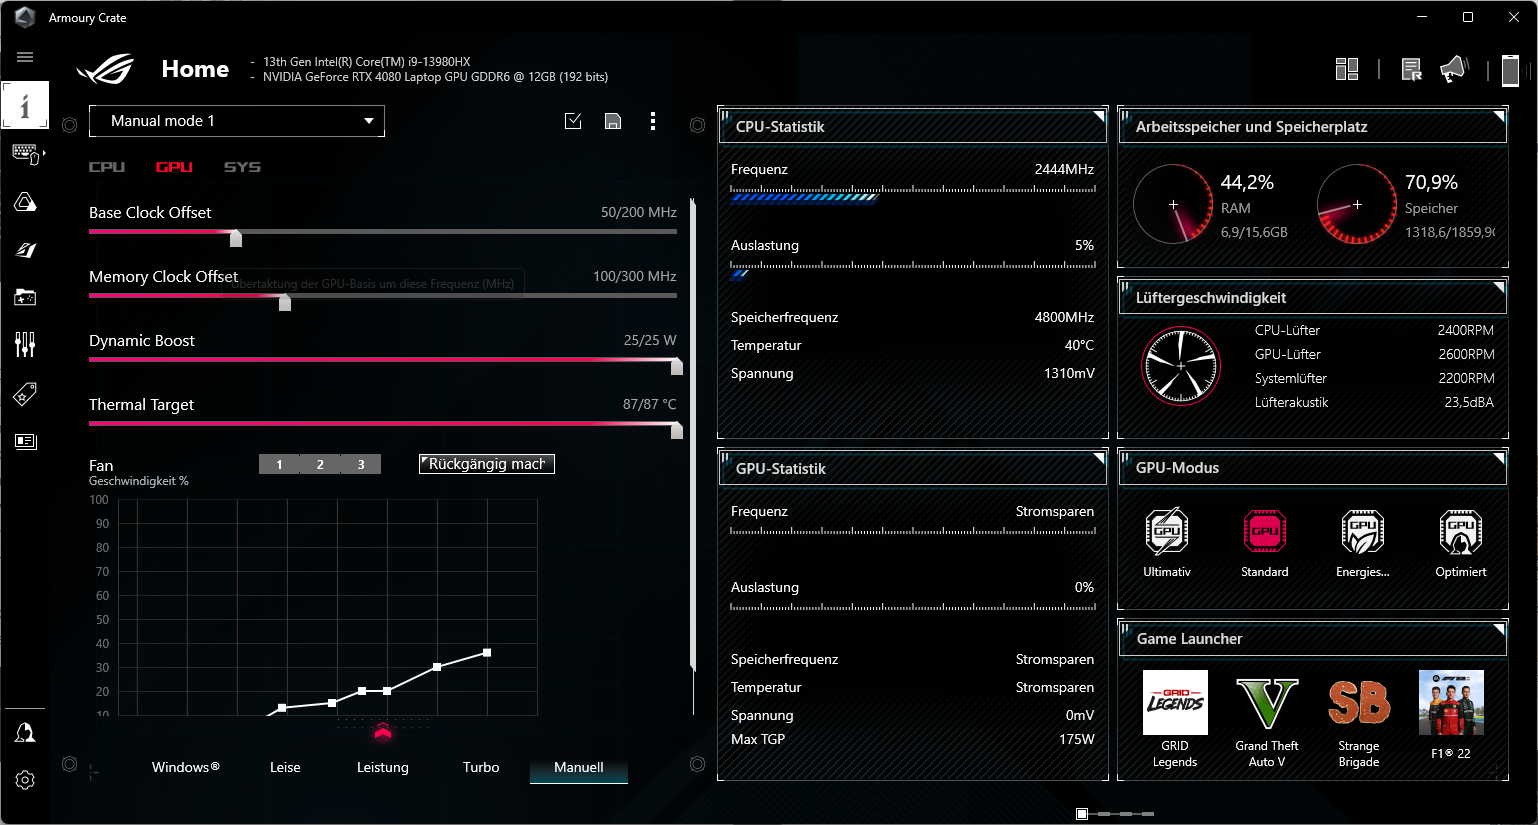The width and height of the screenshot is (1538, 825).
Task: Click the Max TGP 175W value
Action: (1076, 739)
